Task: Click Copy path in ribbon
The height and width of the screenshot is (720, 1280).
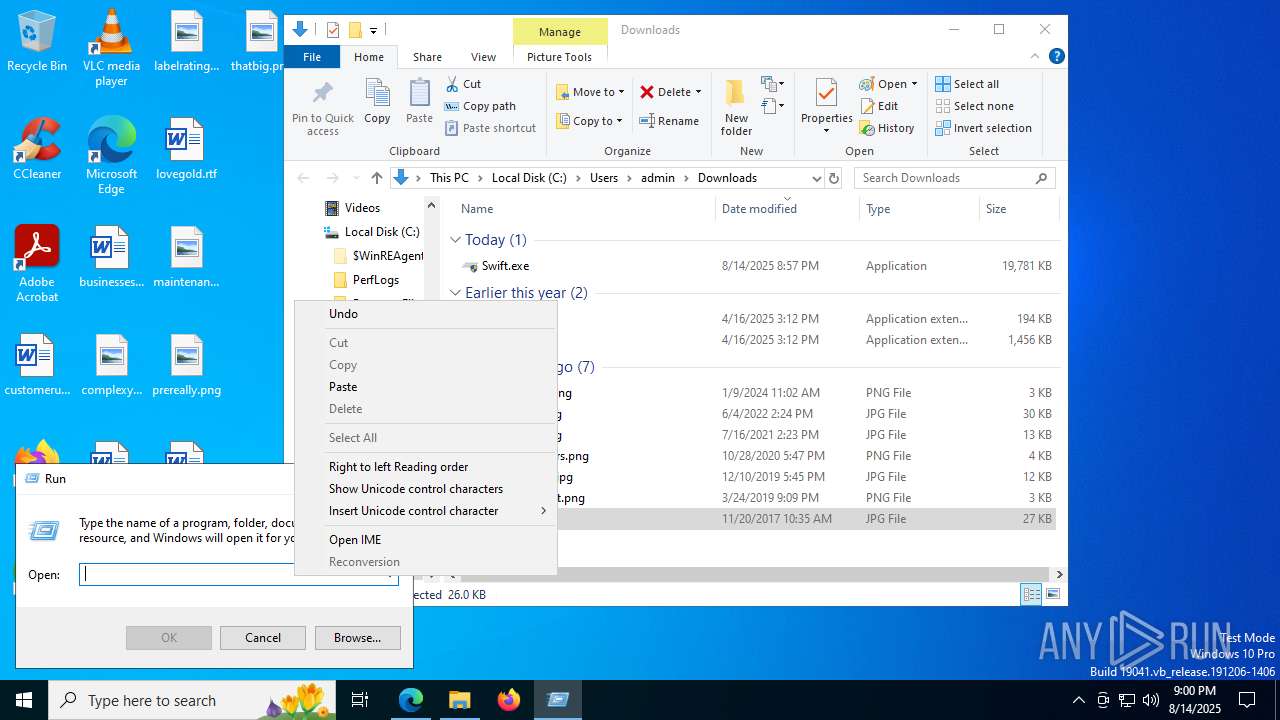Action: (480, 106)
